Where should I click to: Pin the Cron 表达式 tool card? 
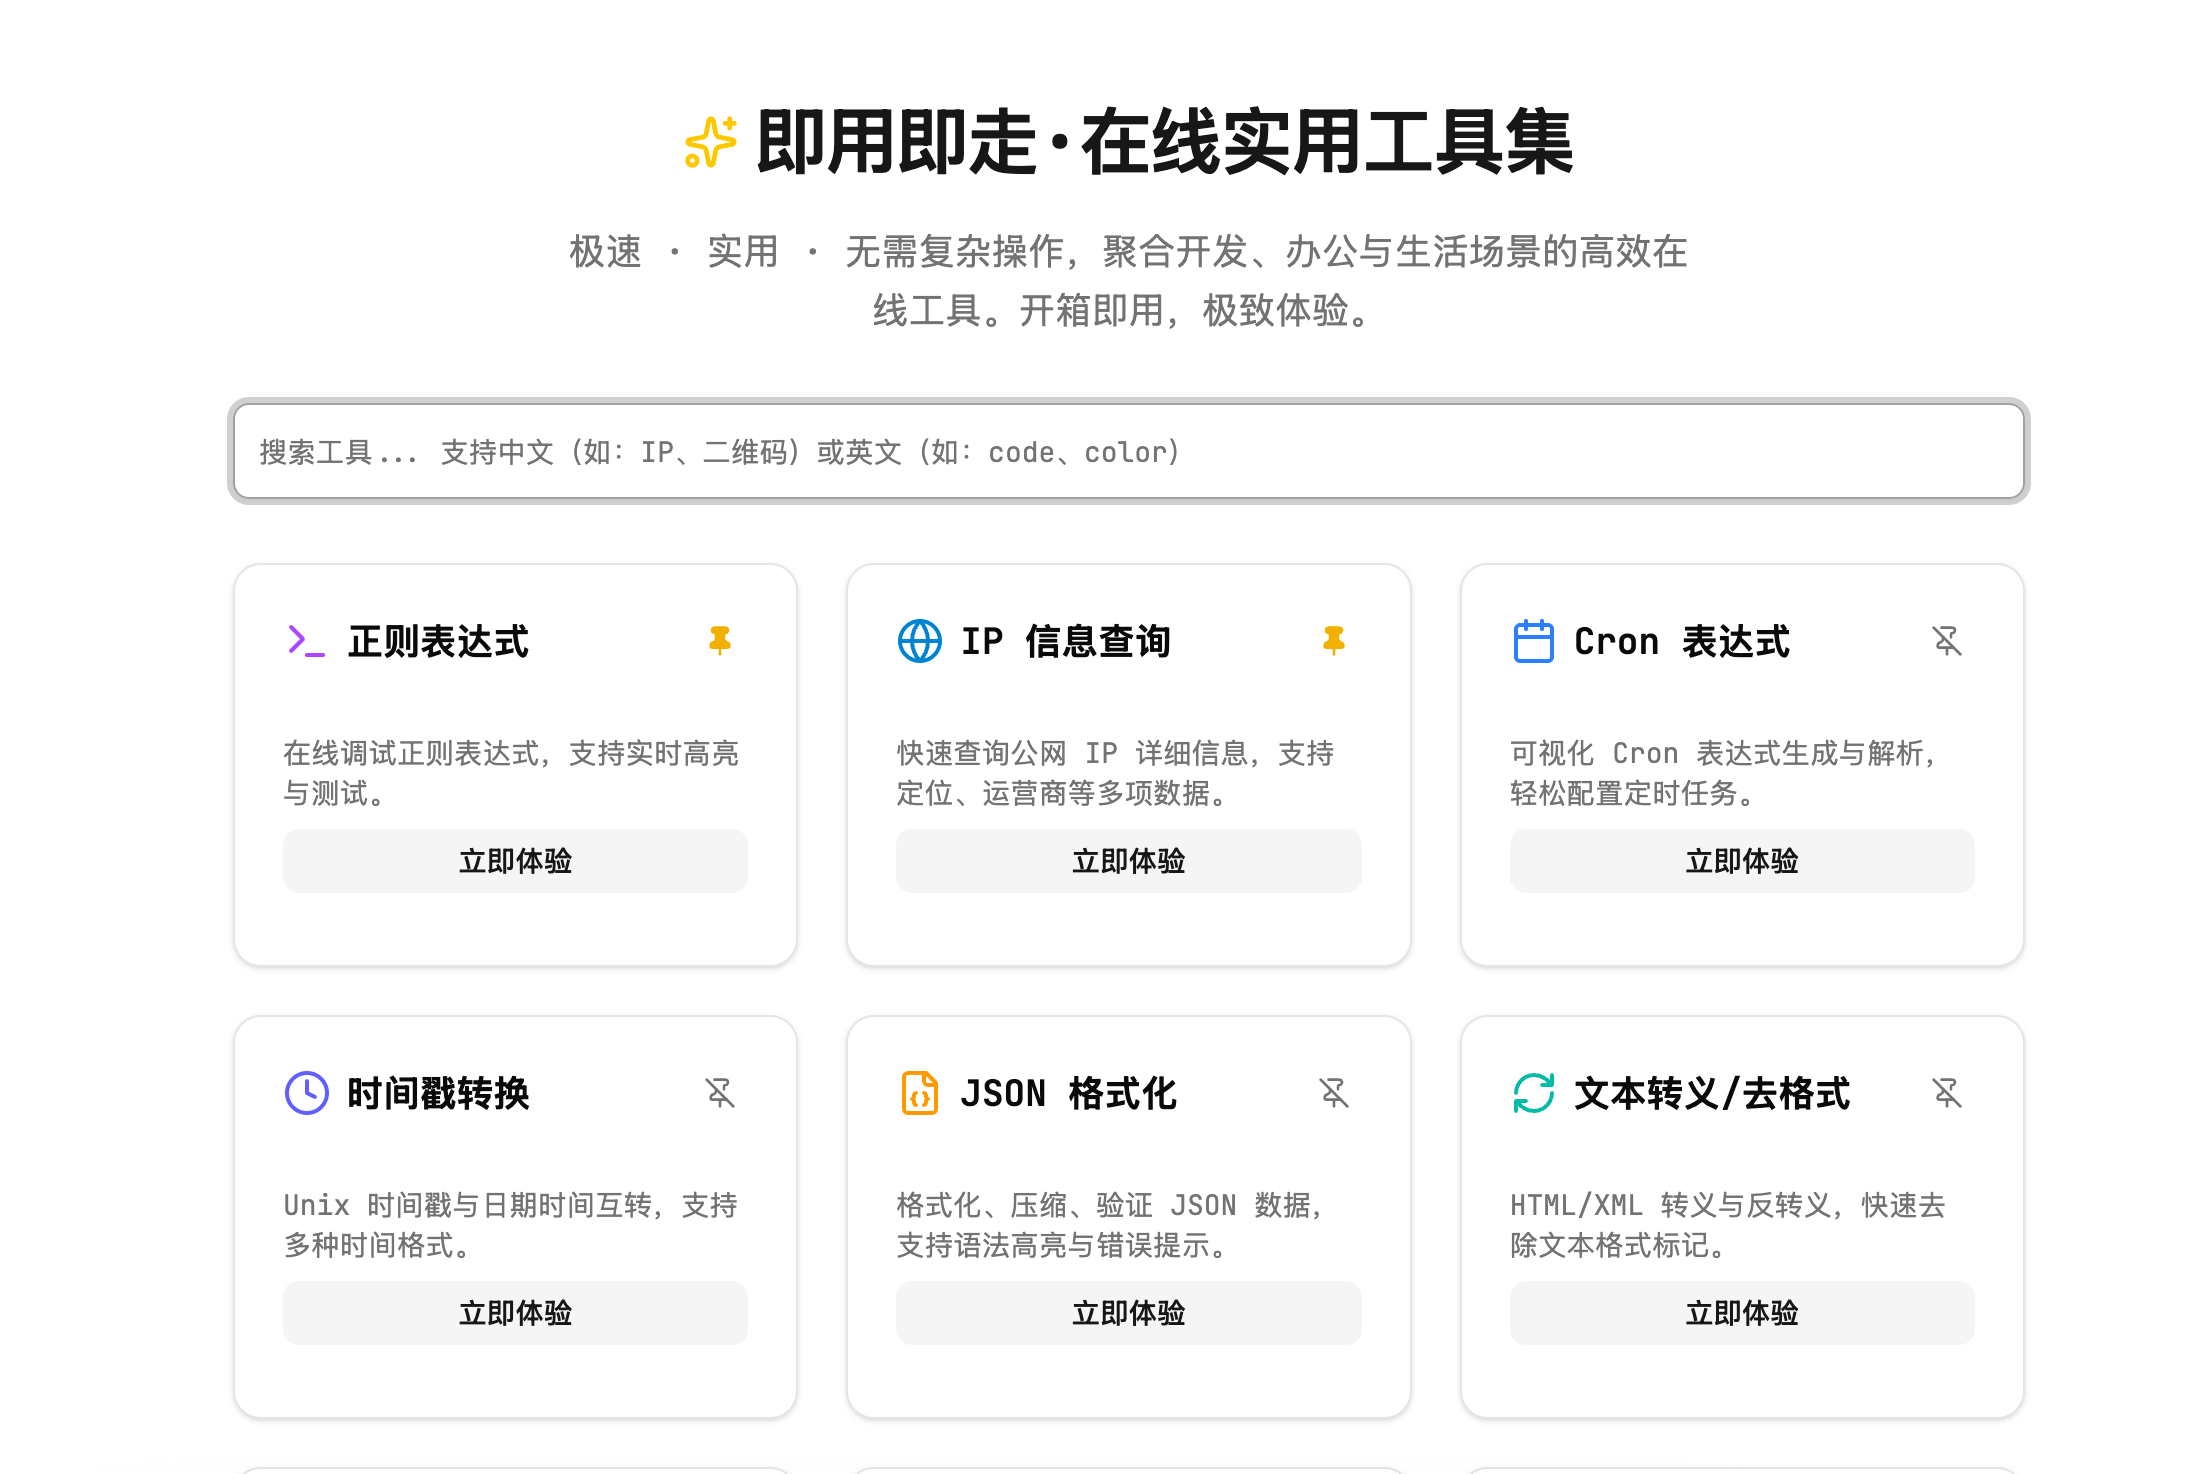[1947, 640]
